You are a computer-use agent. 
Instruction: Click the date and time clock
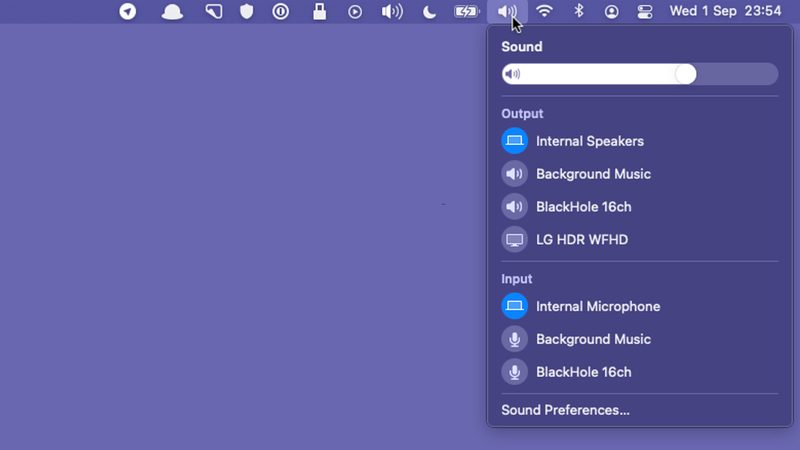(x=725, y=11)
